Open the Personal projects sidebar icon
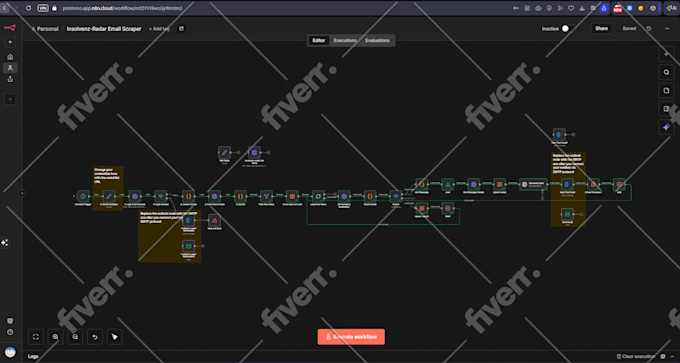 coord(10,68)
